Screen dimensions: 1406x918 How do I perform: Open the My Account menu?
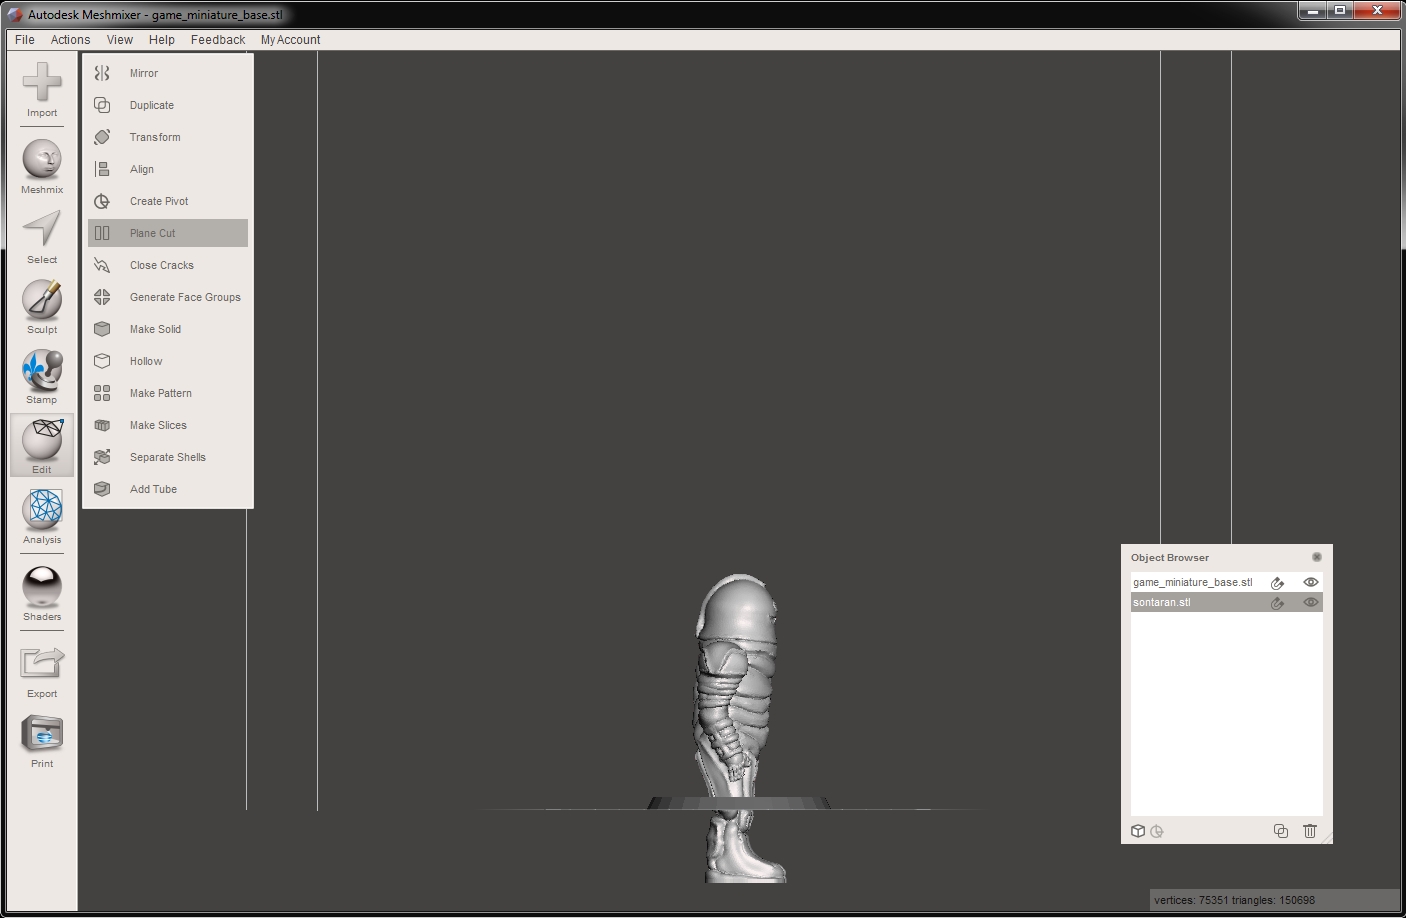[x=291, y=40]
